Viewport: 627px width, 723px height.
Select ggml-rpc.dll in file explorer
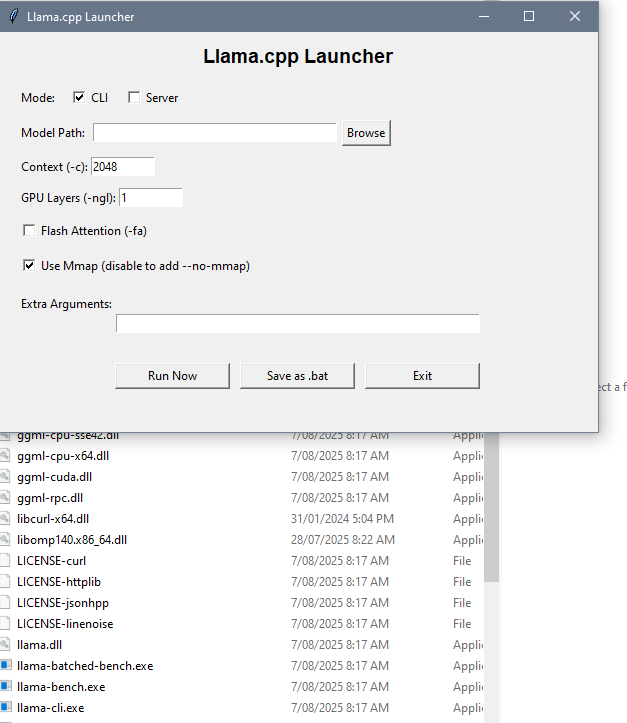(x=50, y=498)
